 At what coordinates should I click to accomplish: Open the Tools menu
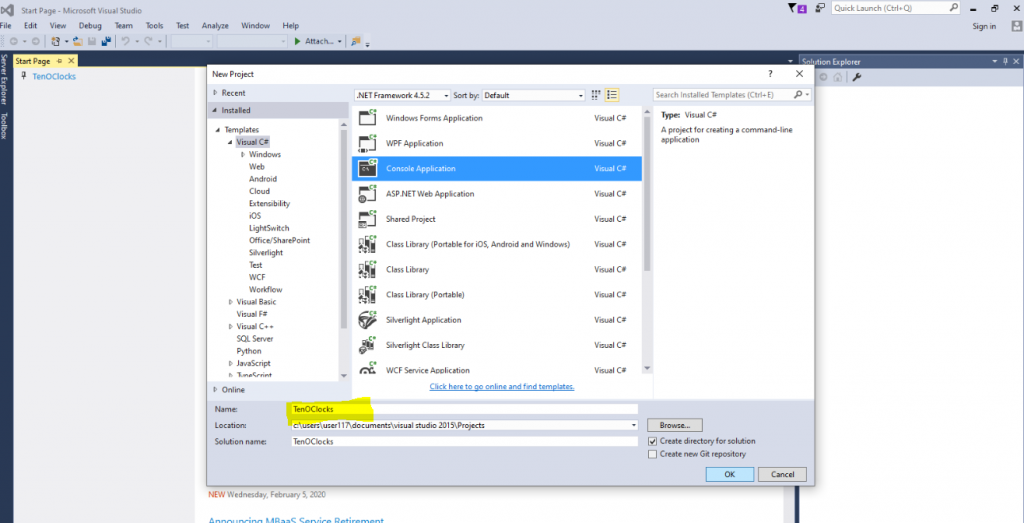pos(154,25)
